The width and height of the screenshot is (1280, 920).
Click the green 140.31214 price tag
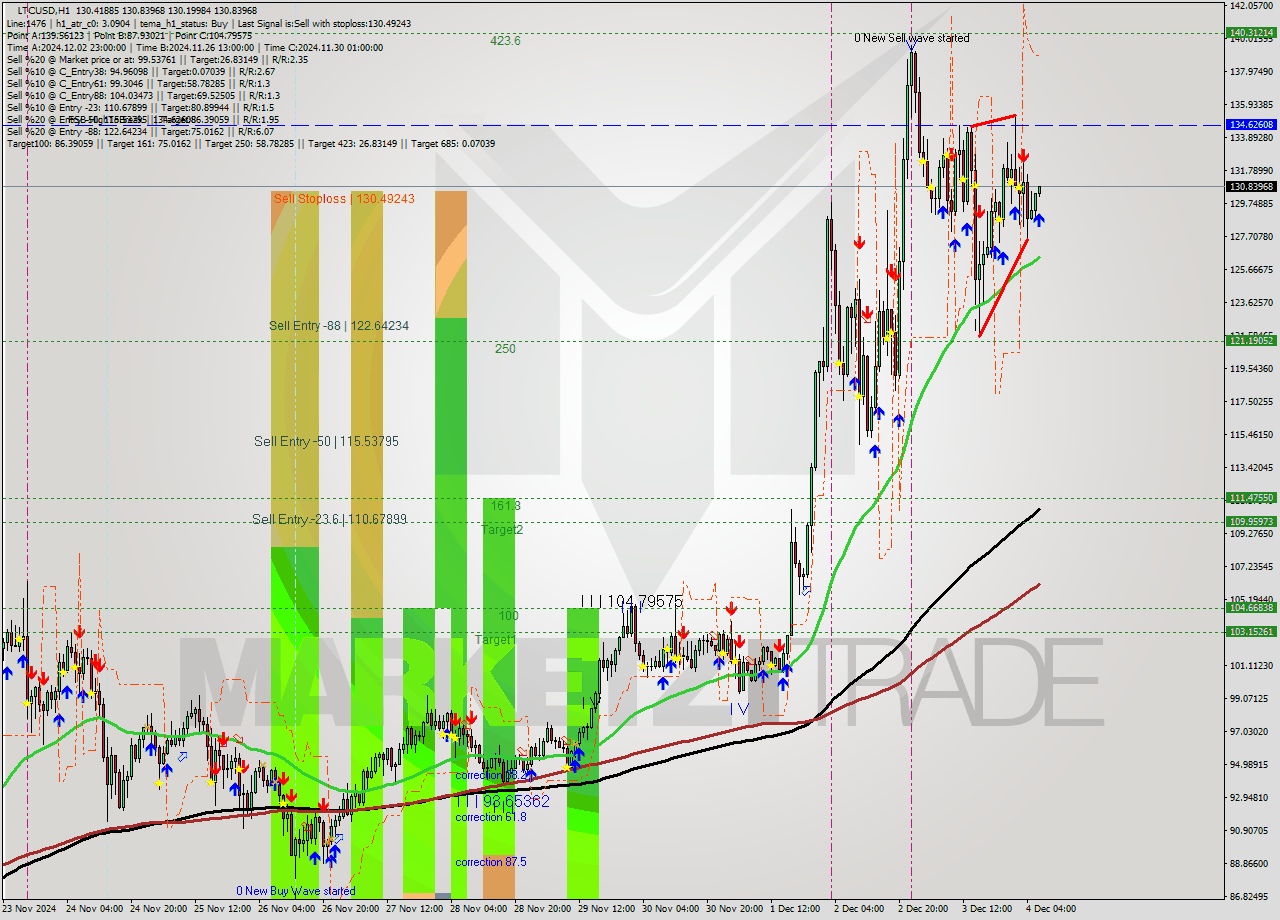(x=1251, y=32)
